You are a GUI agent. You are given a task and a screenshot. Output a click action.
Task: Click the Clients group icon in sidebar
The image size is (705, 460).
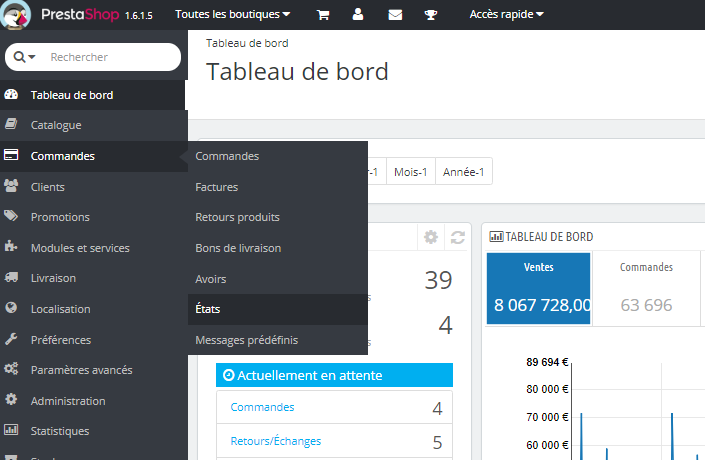pyautogui.click(x=11, y=186)
